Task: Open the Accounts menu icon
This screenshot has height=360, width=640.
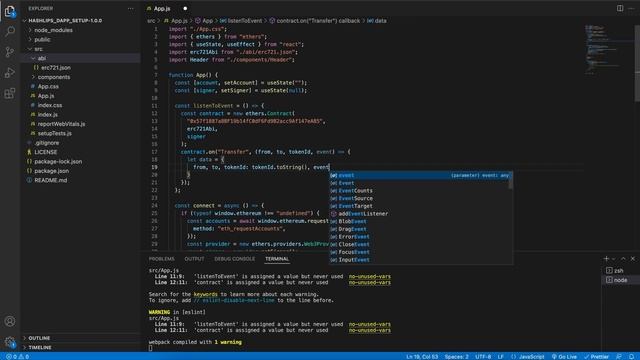Action: click(10, 321)
